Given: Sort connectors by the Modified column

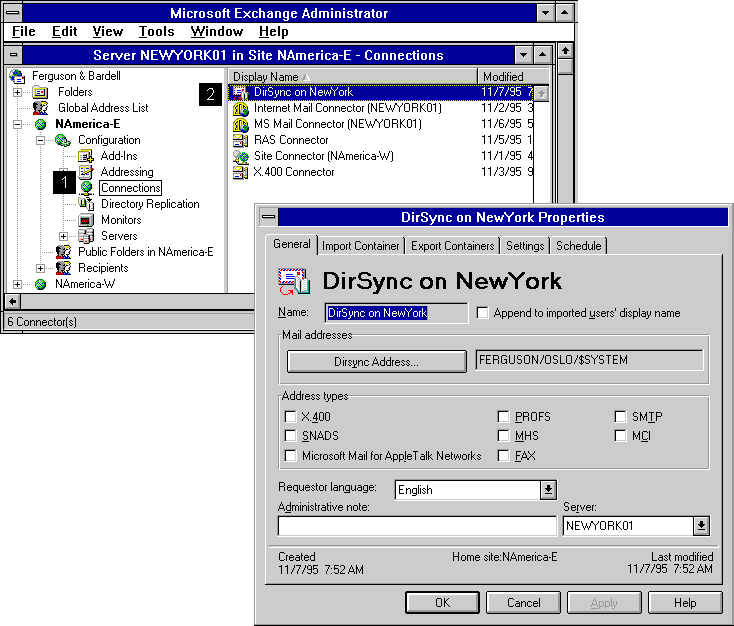Looking at the screenshot, I should [x=513, y=76].
